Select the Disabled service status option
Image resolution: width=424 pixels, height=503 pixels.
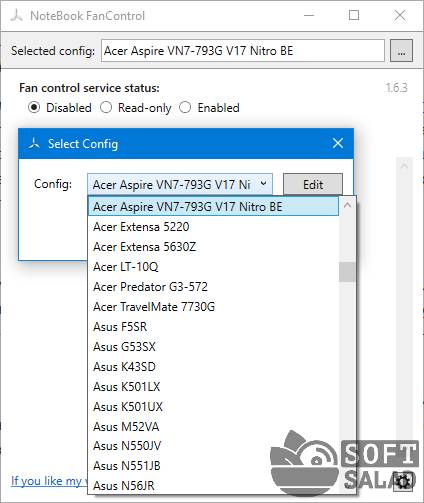[60, 108]
